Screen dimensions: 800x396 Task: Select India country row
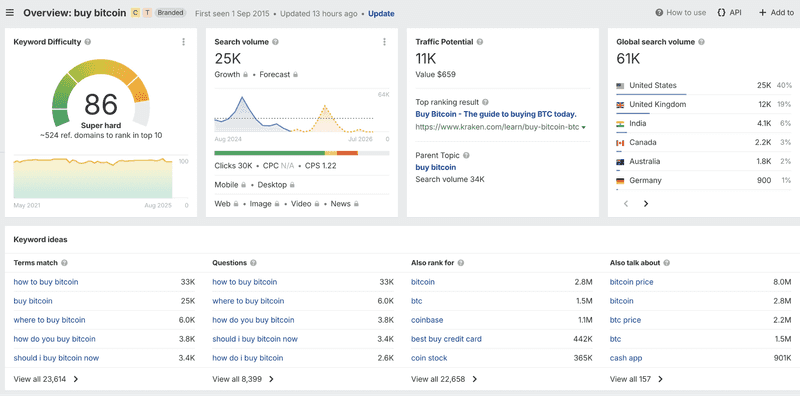704,123
